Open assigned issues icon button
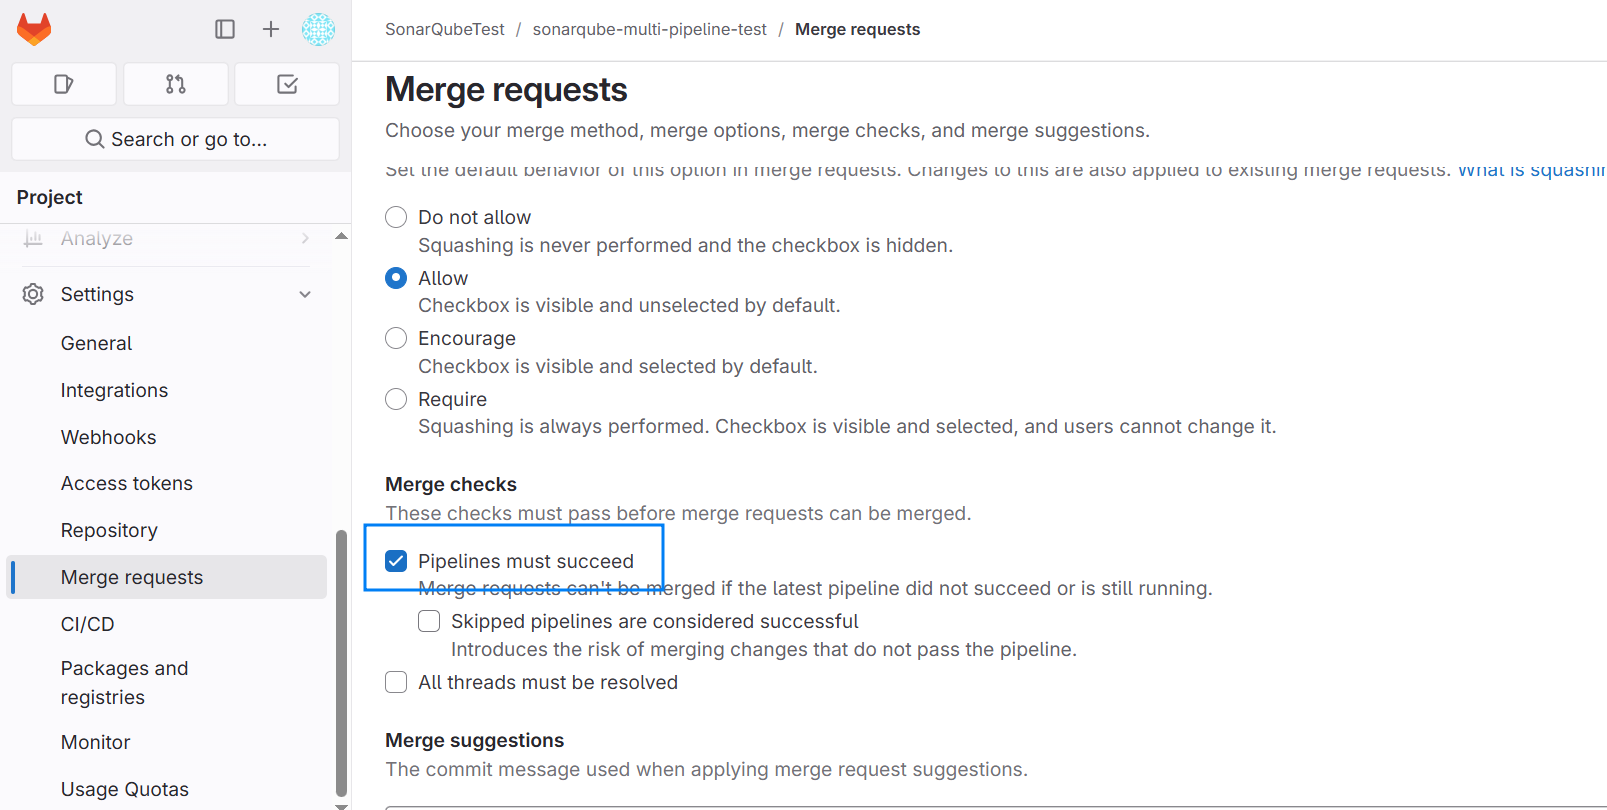This screenshot has height=810, width=1607. pos(64,84)
